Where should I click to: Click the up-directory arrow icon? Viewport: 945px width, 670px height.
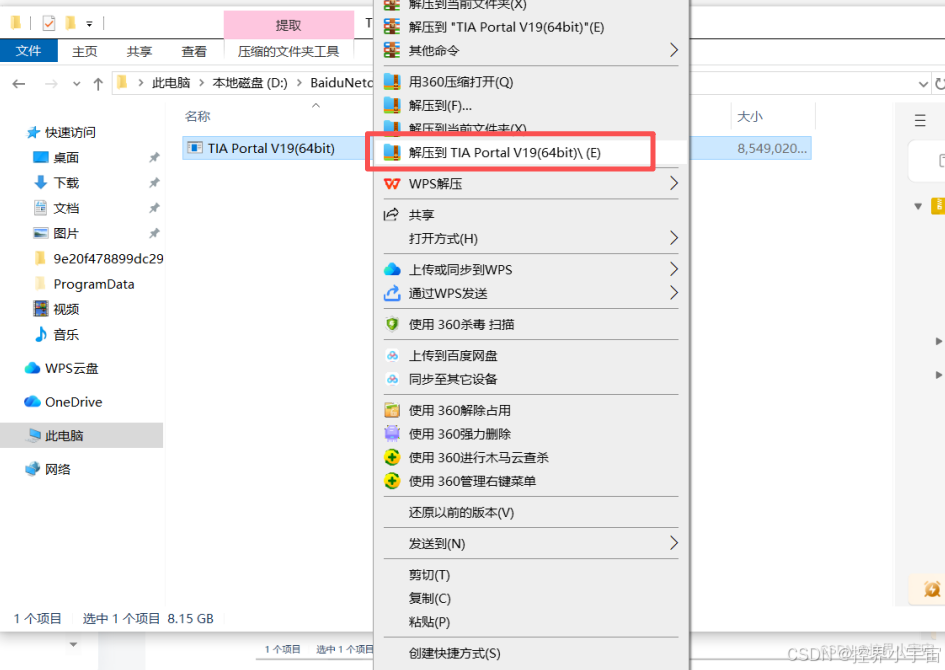[98, 84]
